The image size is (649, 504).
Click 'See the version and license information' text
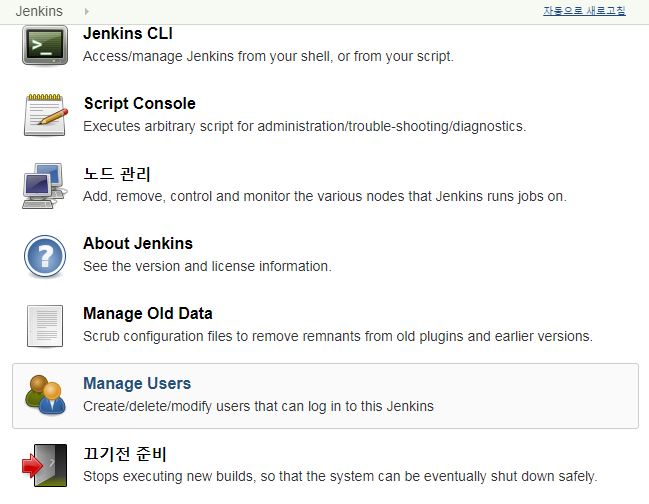207,266
